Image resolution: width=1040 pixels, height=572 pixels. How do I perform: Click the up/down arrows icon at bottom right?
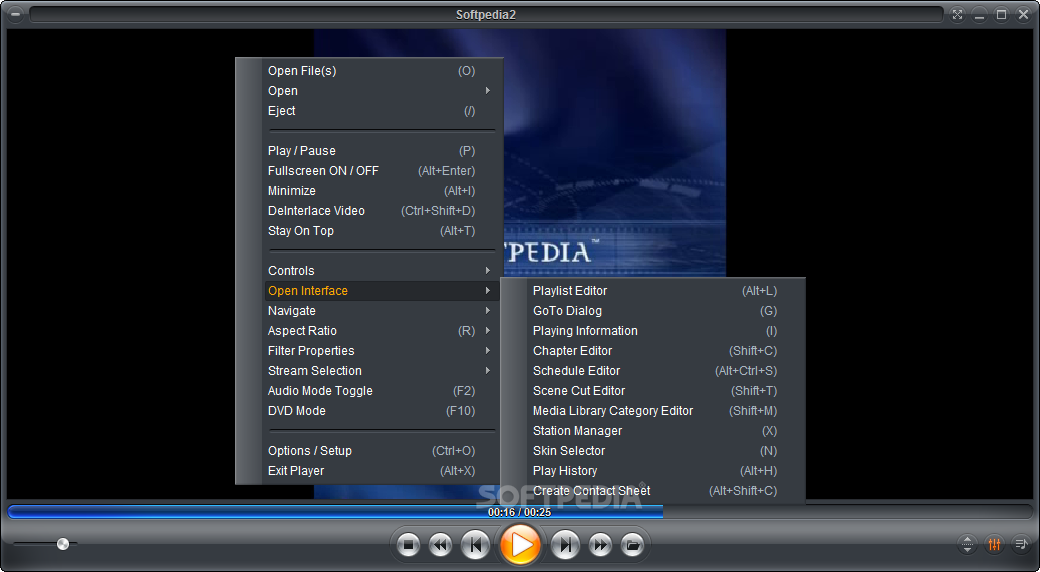[x=967, y=545]
